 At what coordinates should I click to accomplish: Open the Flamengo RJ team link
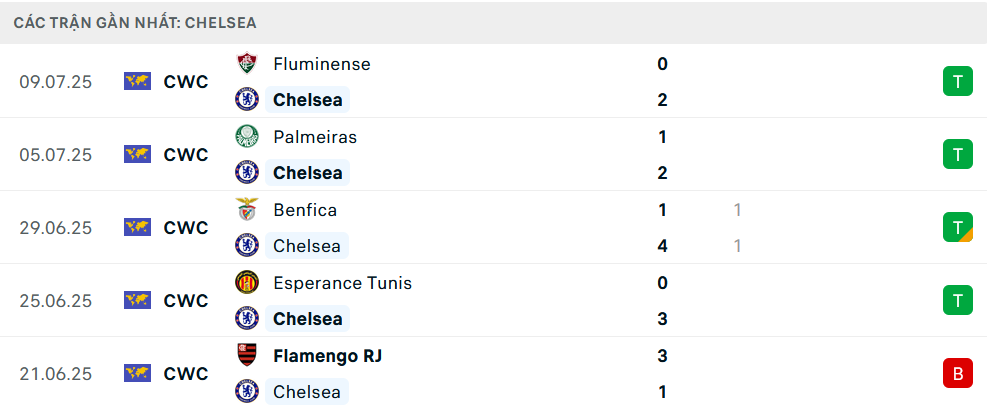click(x=327, y=356)
